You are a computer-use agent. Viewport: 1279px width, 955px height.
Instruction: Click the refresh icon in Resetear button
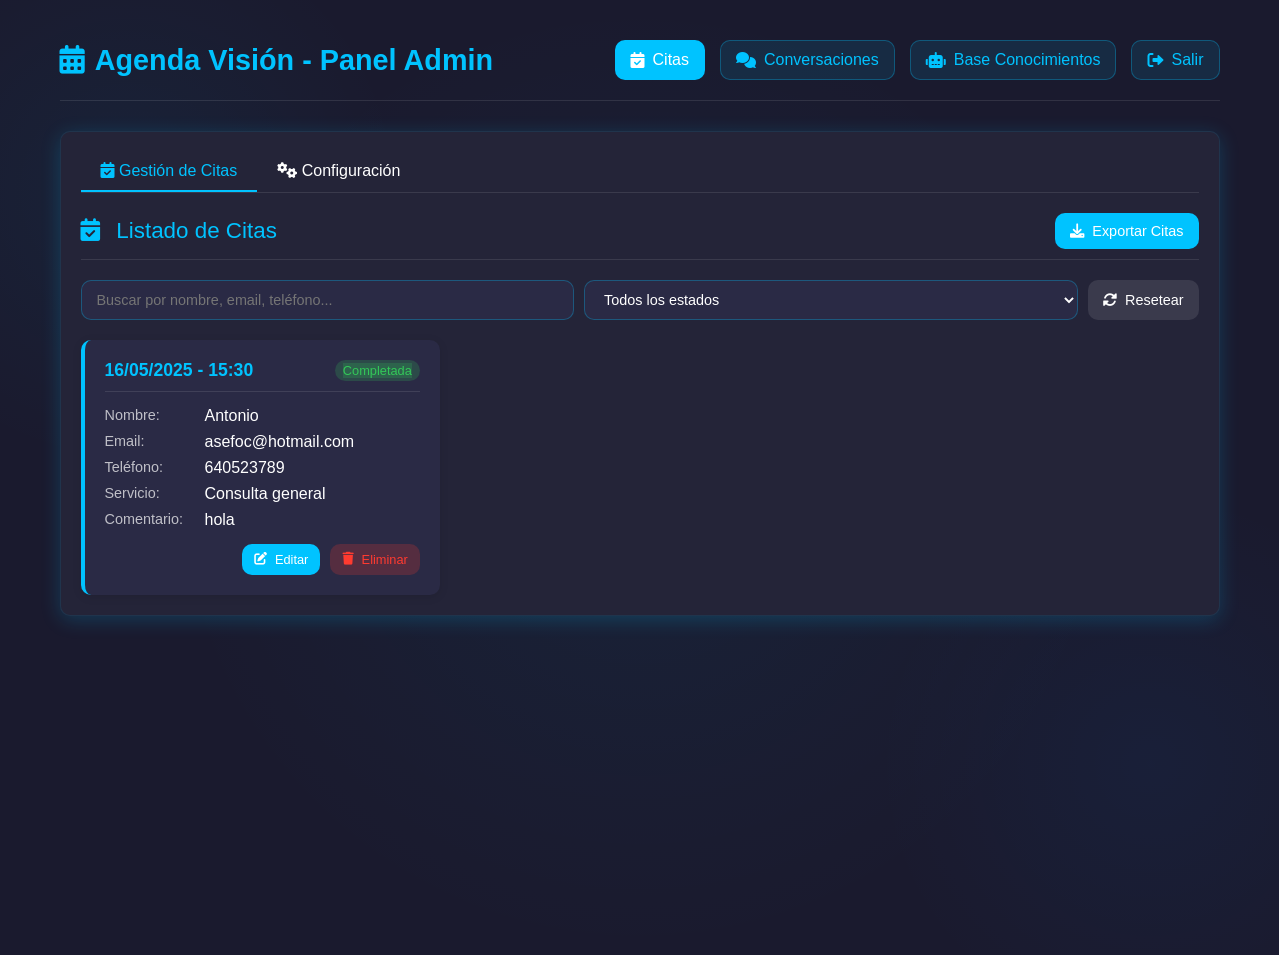coord(1110,300)
